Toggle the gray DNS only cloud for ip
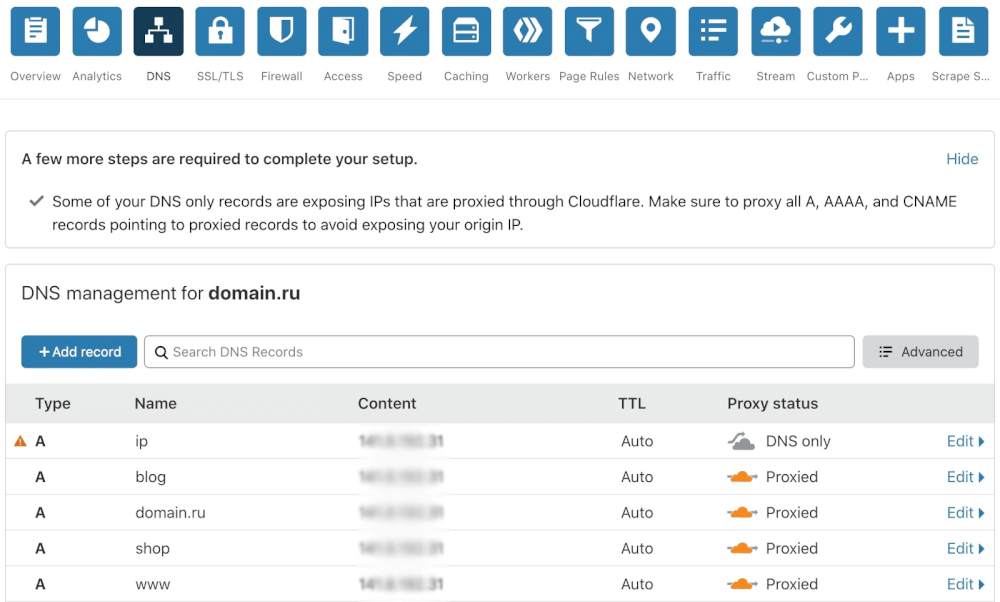This screenshot has width=1000, height=602. (x=741, y=441)
